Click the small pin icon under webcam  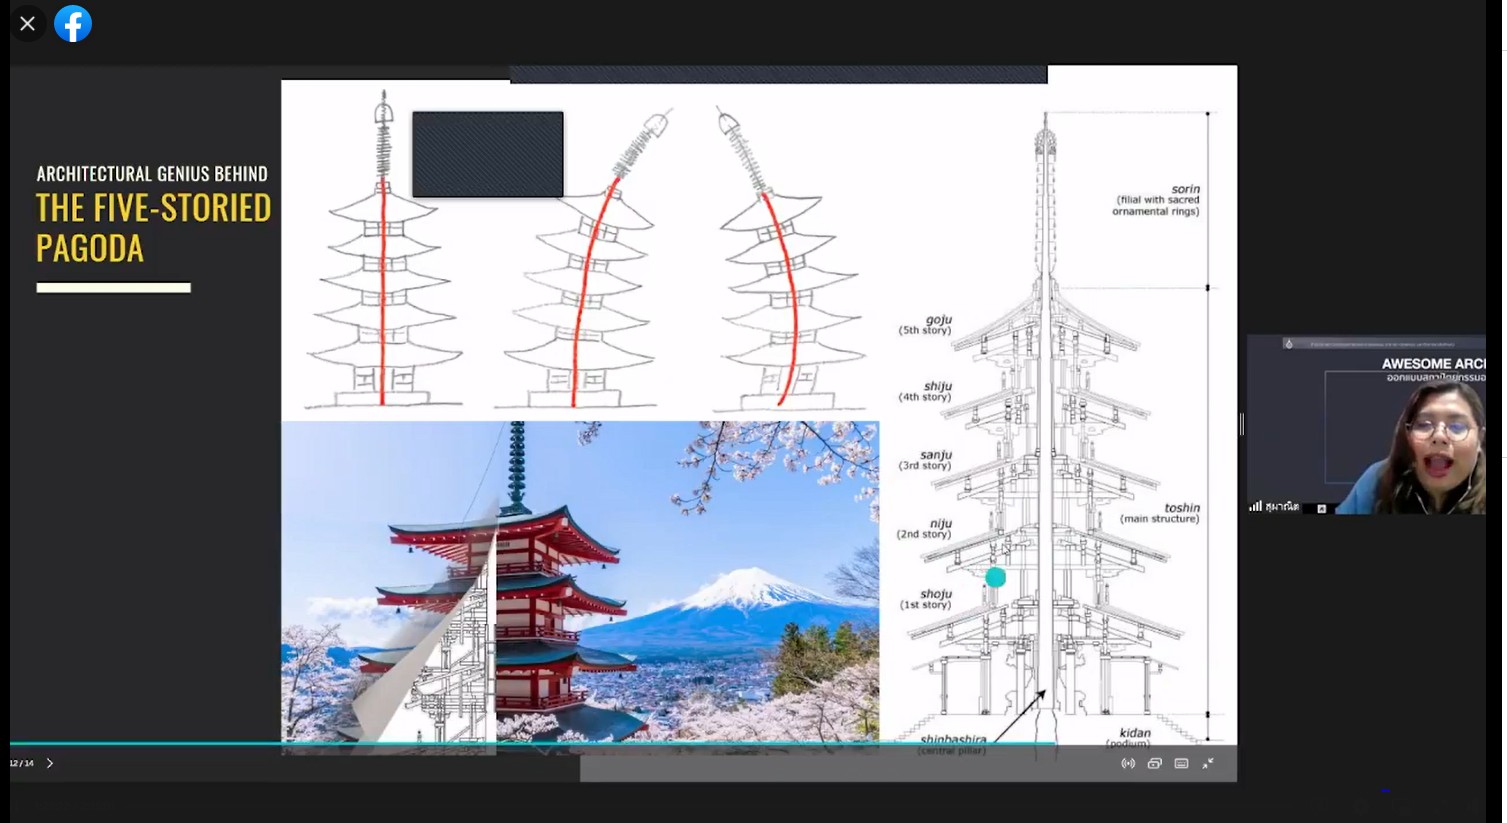tap(1321, 509)
